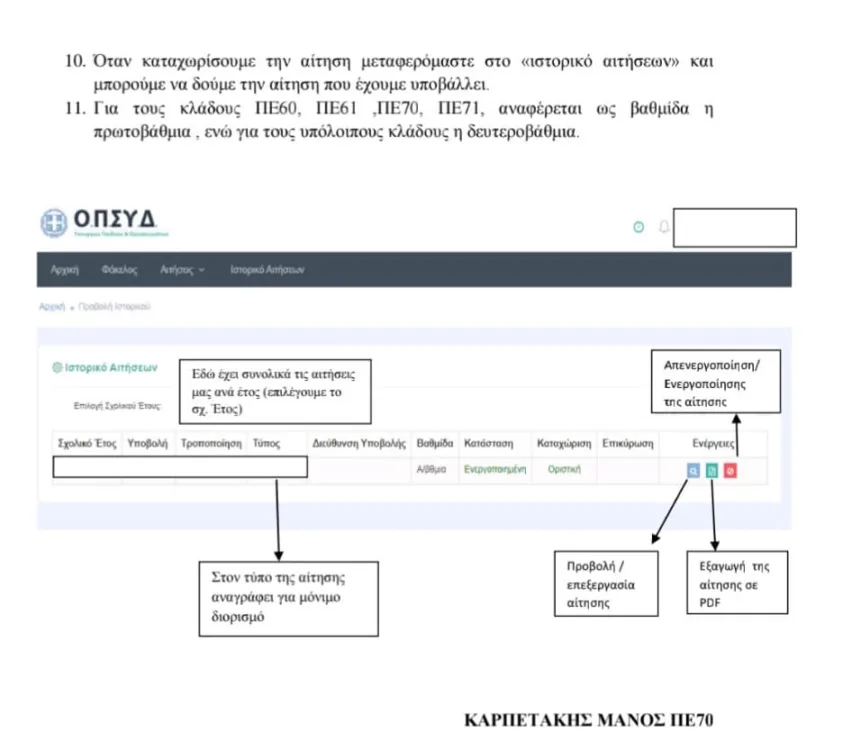The image size is (861, 750).
Task: Click the red deactivate application icon
Action: [x=731, y=471]
